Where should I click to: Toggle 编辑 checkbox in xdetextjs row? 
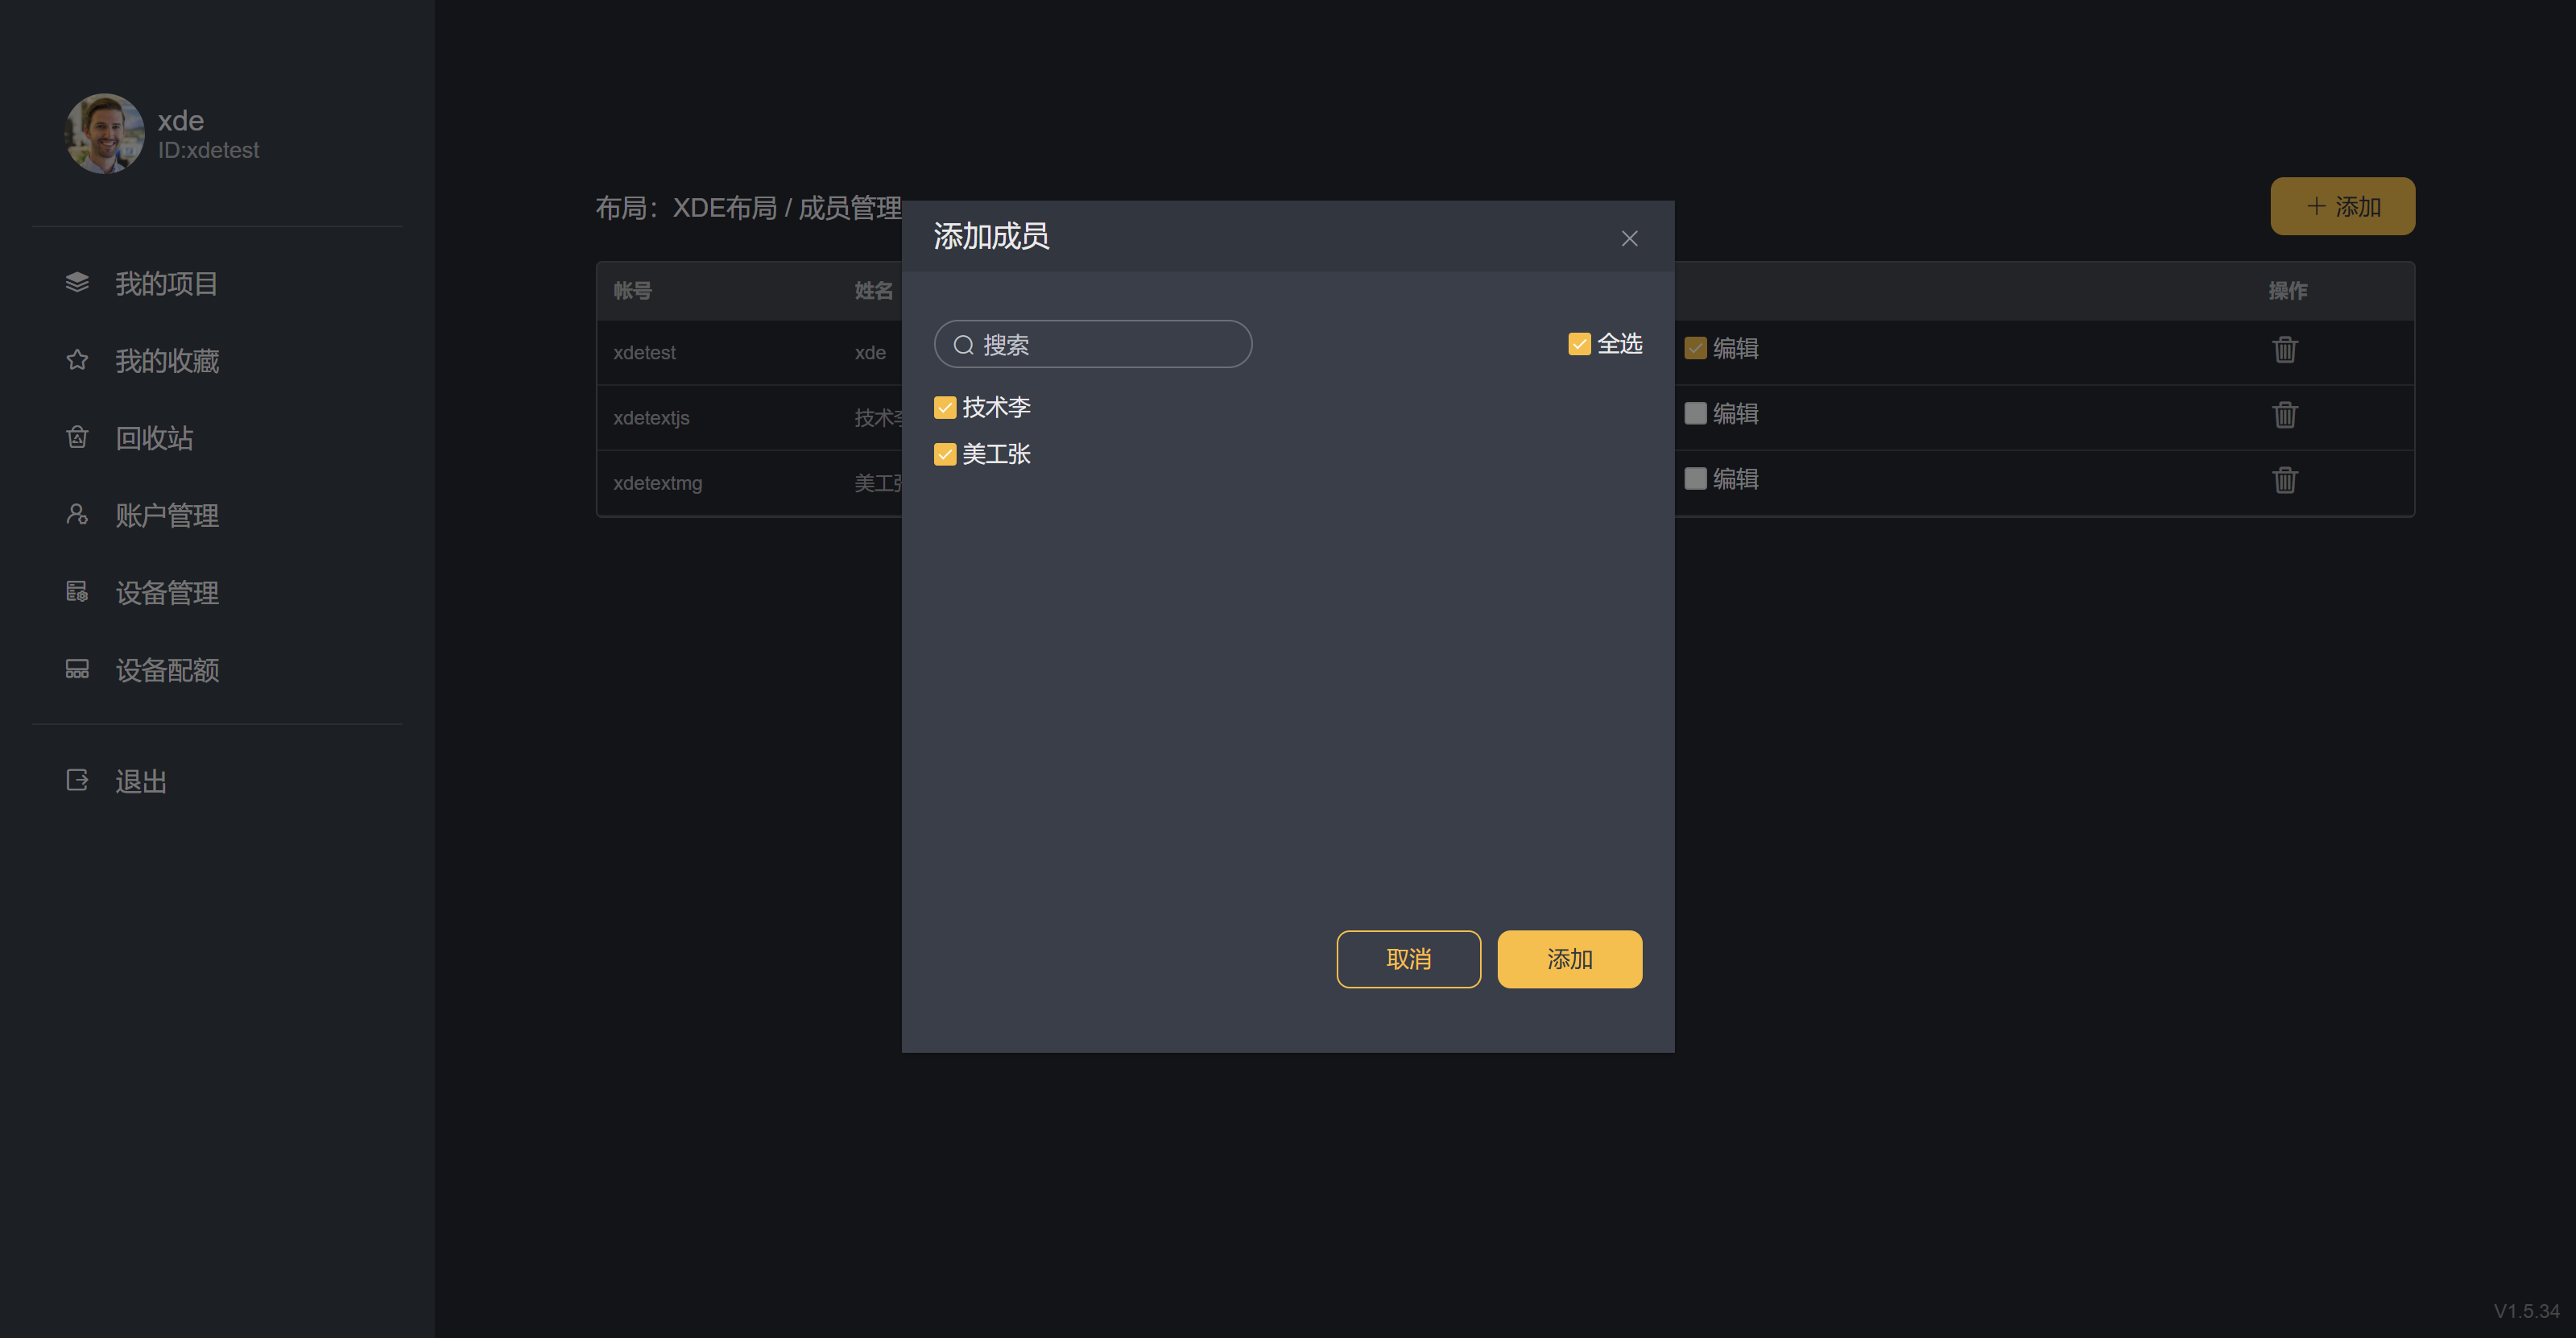coord(1695,413)
